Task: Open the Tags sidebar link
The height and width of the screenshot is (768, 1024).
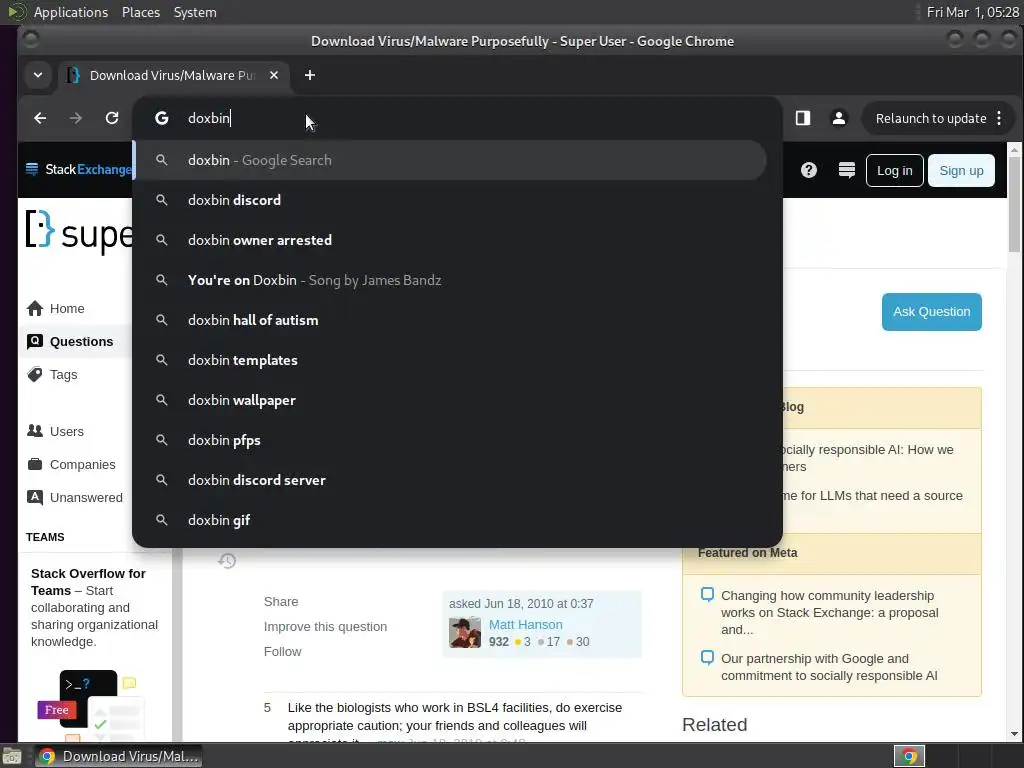Action: pos(63,374)
